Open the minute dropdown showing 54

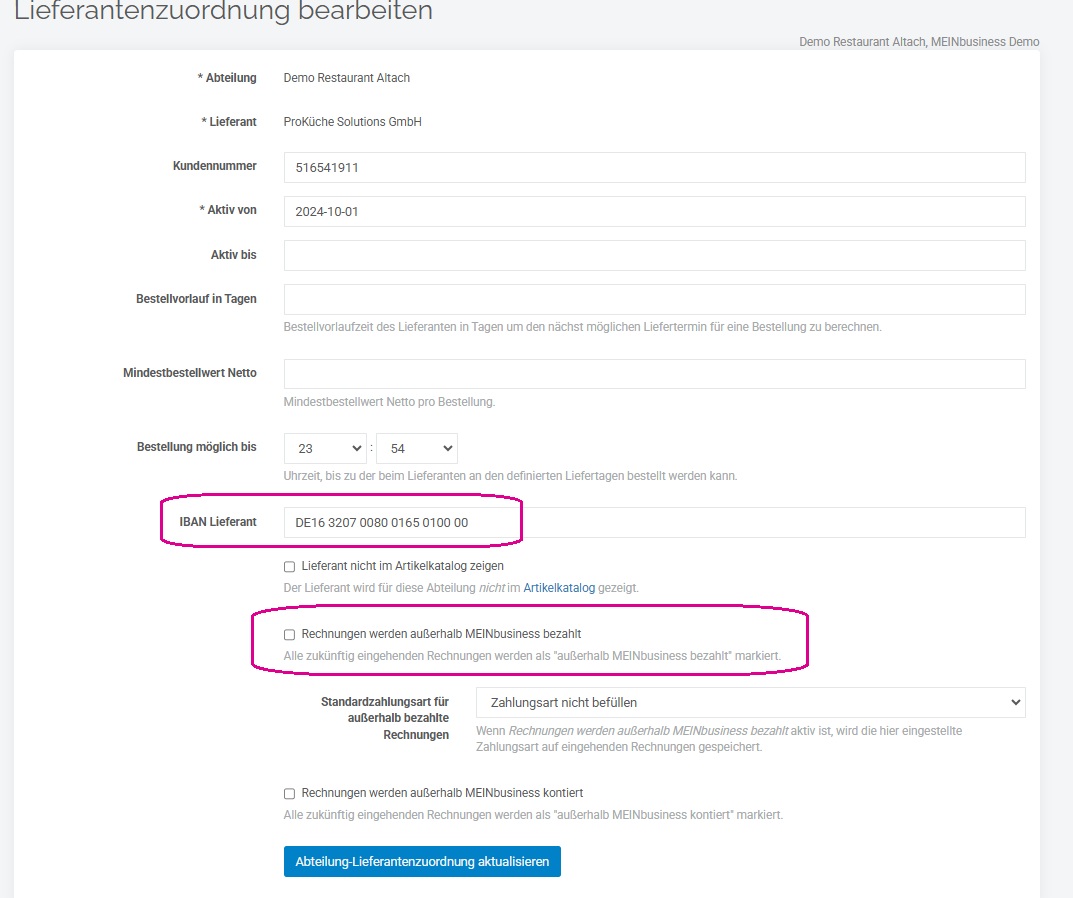click(417, 448)
